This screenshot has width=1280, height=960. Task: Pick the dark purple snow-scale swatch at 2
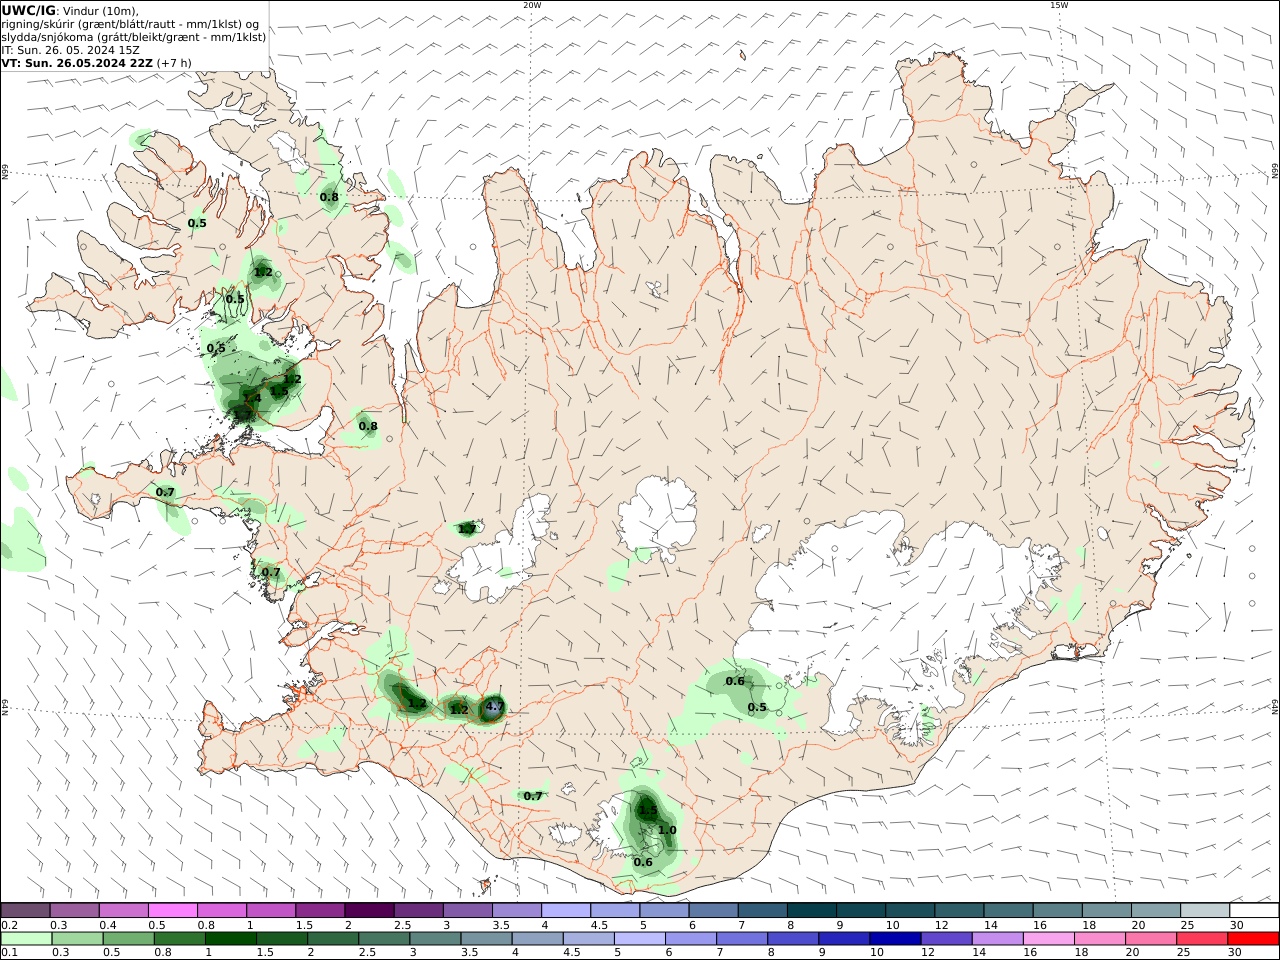(368, 910)
